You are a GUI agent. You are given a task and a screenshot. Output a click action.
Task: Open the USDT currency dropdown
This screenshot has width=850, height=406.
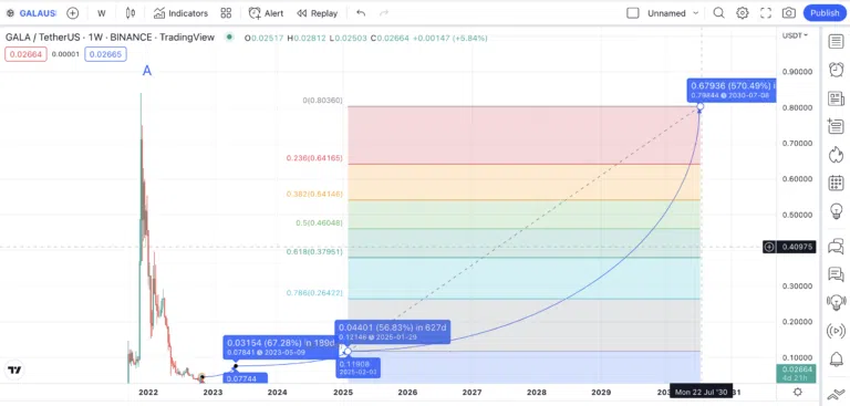coord(795,35)
